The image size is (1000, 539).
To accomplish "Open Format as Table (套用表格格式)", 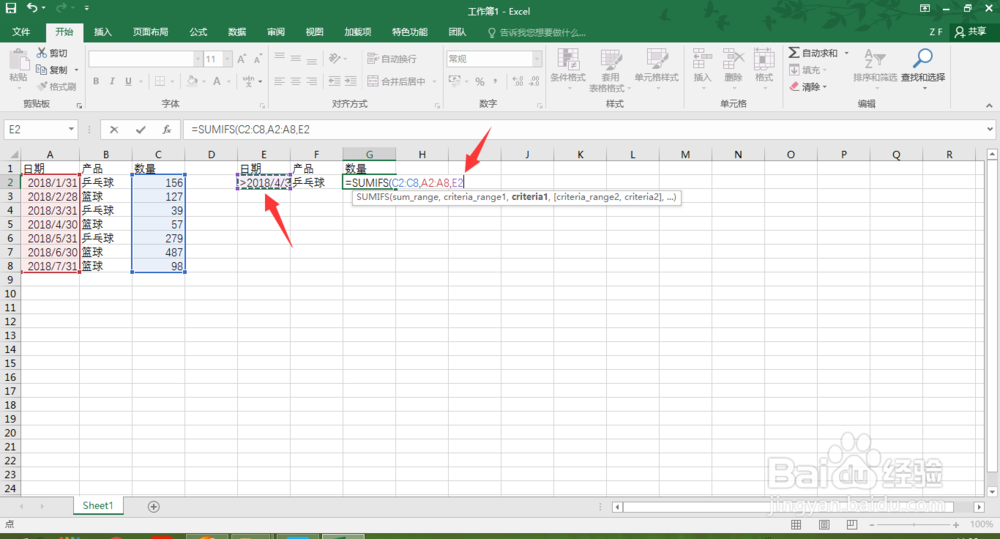I will coord(610,70).
